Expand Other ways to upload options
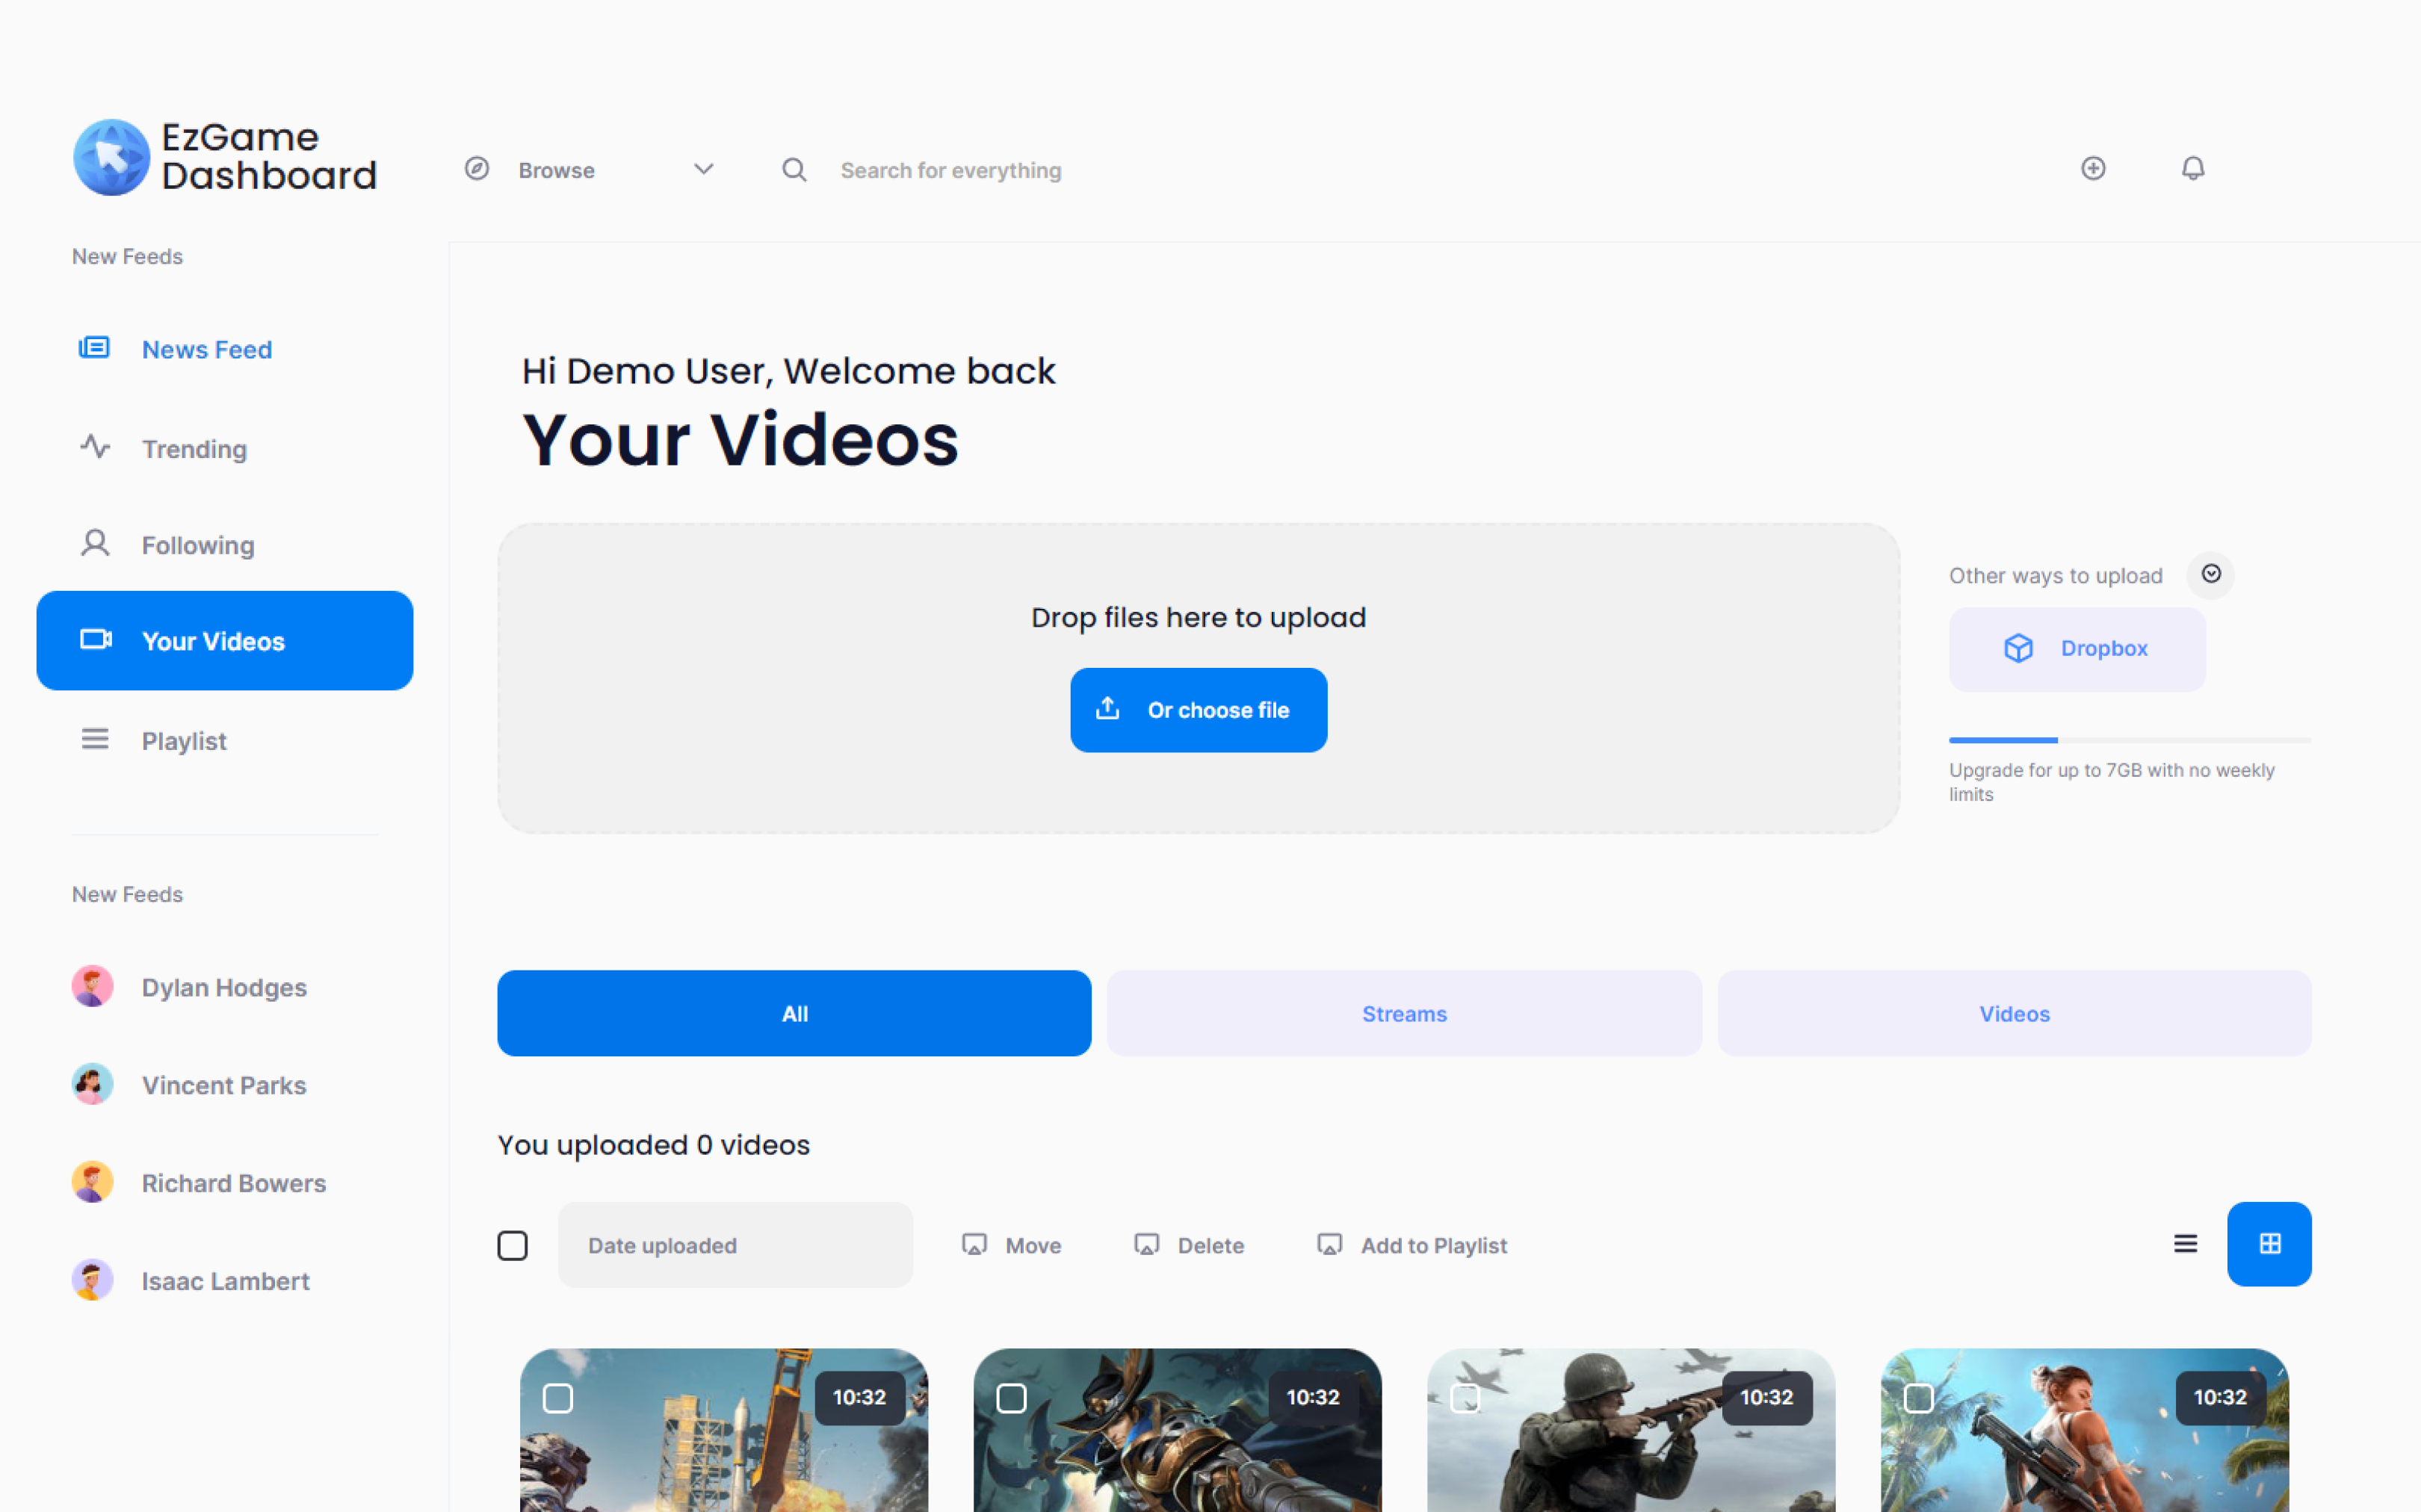This screenshot has height=1512, width=2421. pos(2211,575)
